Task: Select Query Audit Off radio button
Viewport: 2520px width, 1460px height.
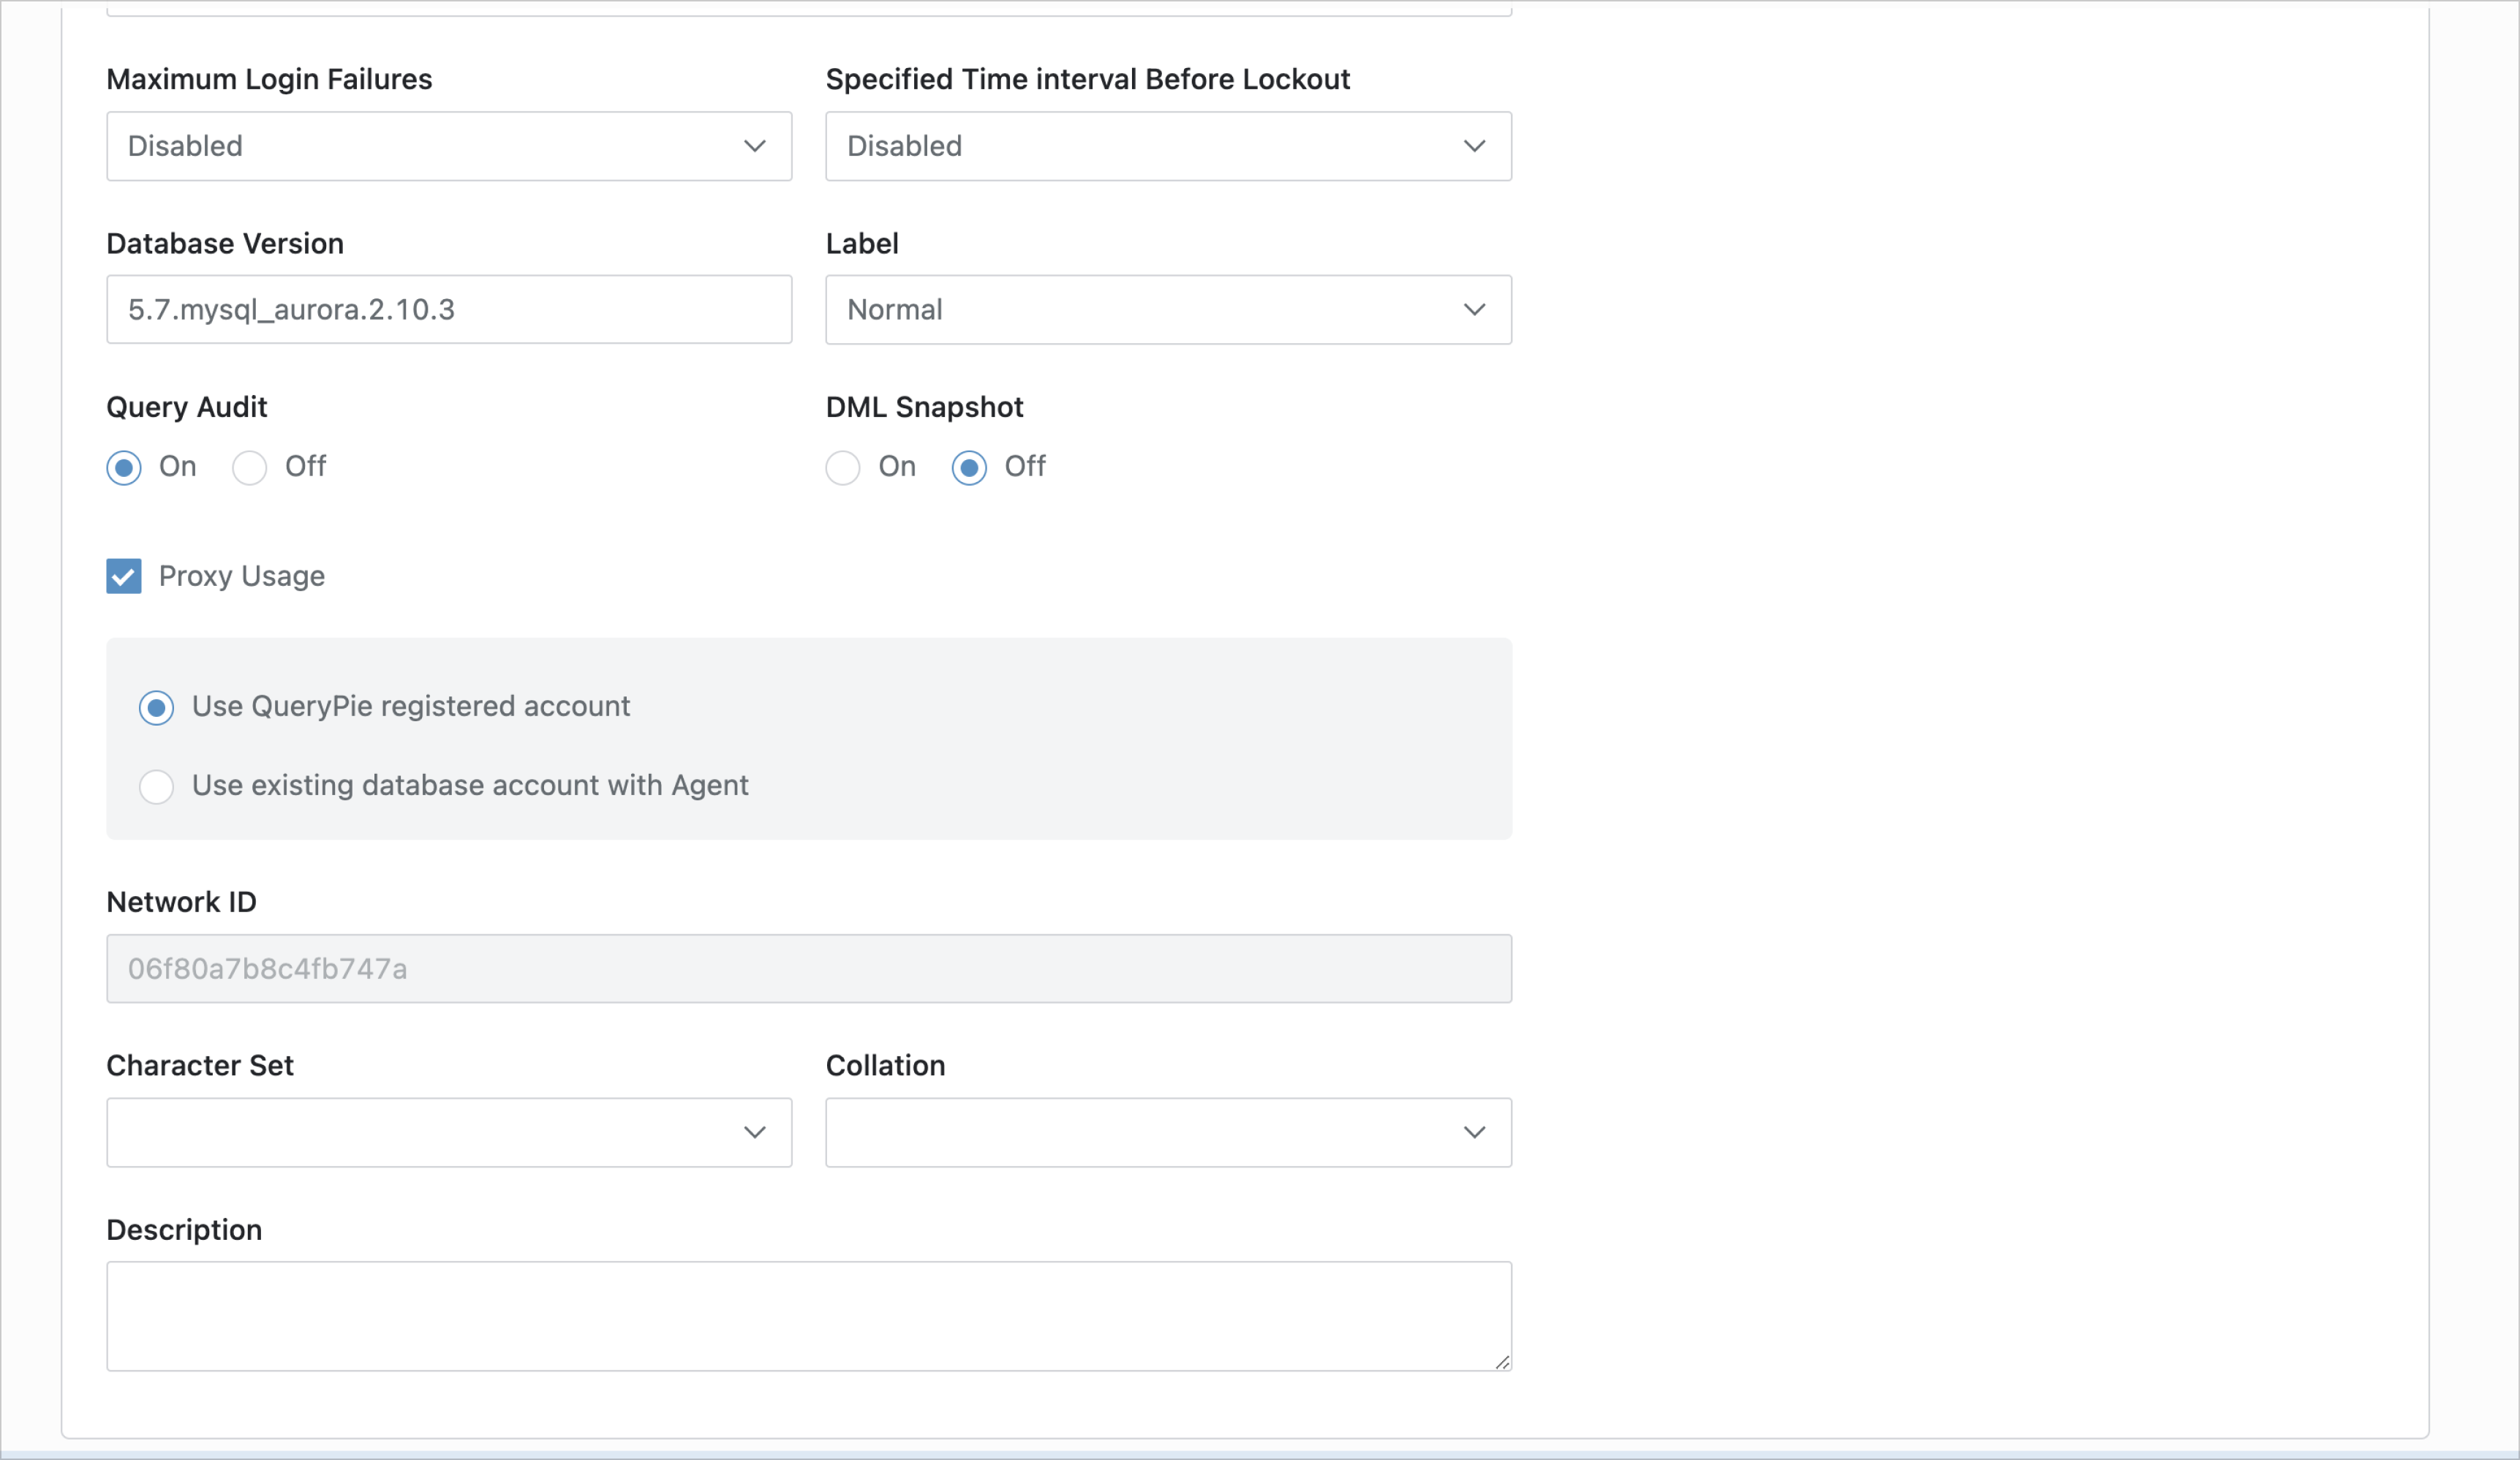Action: [x=250, y=467]
